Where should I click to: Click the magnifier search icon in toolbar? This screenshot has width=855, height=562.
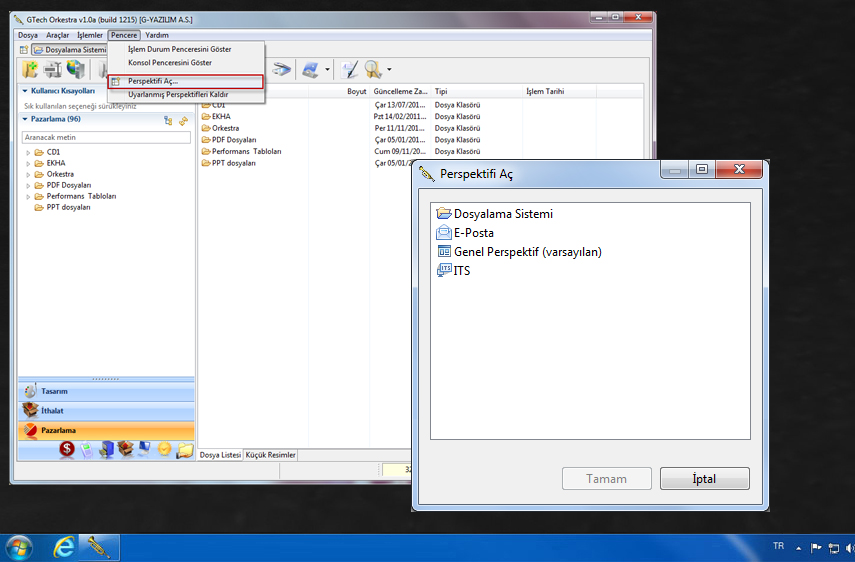click(x=373, y=69)
